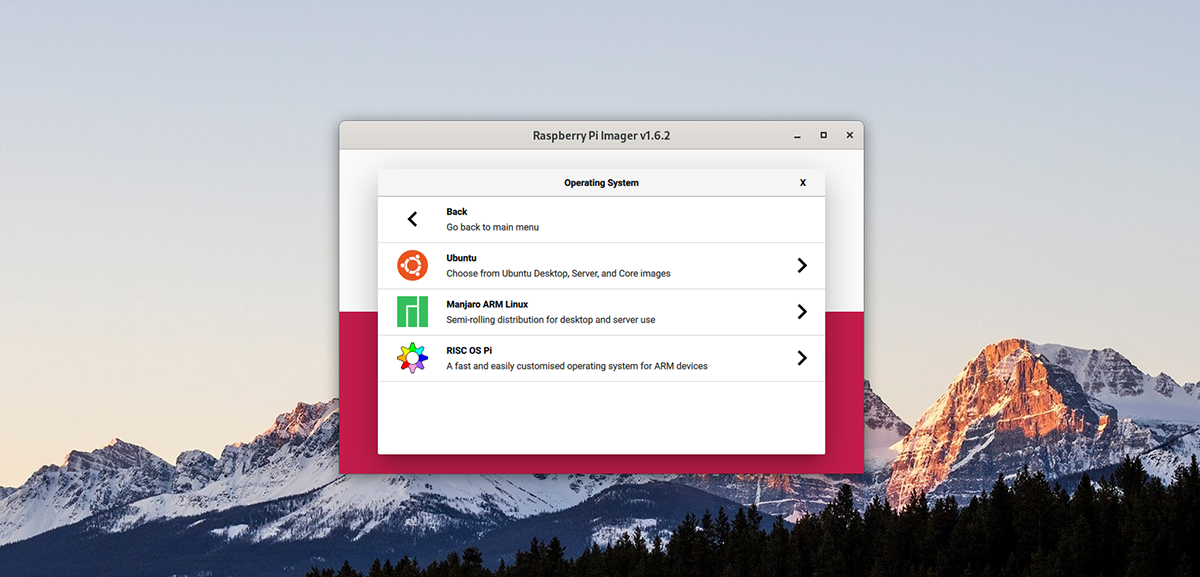Image resolution: width=1200 pixels, height=577 pixels.
Task: Click the RISC OS Pi description text
Action: [575, 366]
